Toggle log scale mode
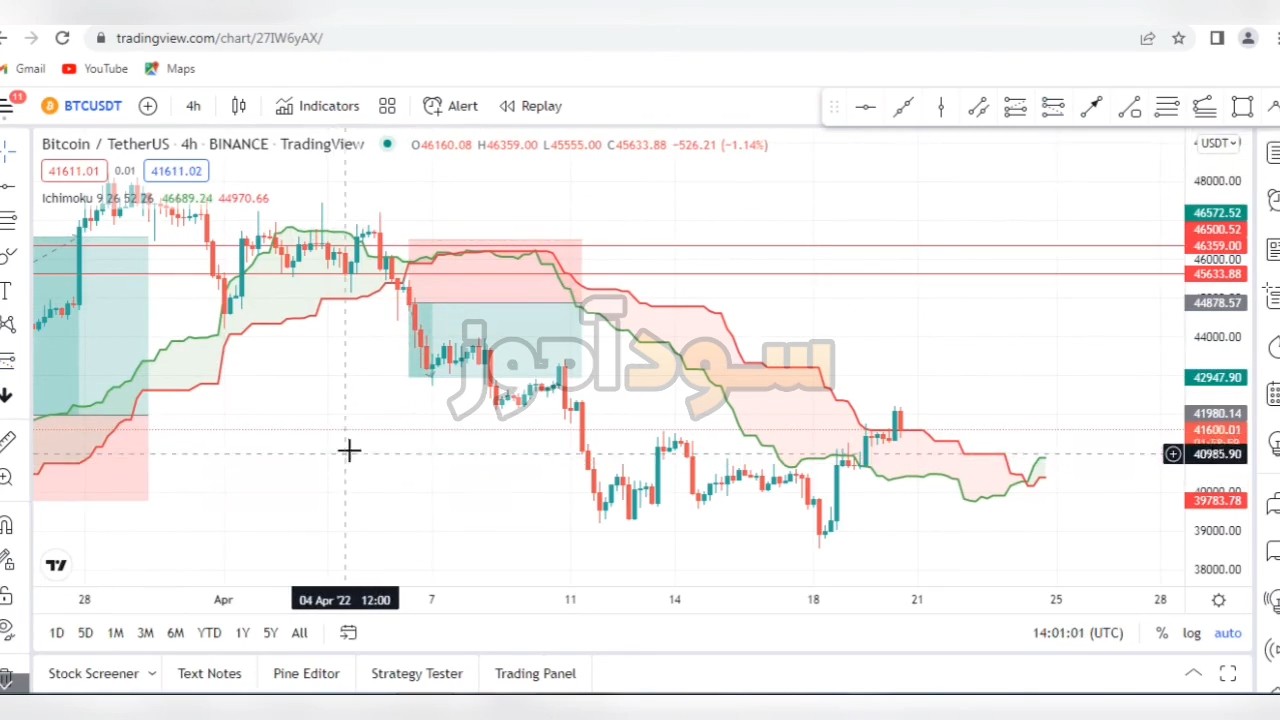The height and width of the screenshot is (720, 1280). [x=1192, y=633]
